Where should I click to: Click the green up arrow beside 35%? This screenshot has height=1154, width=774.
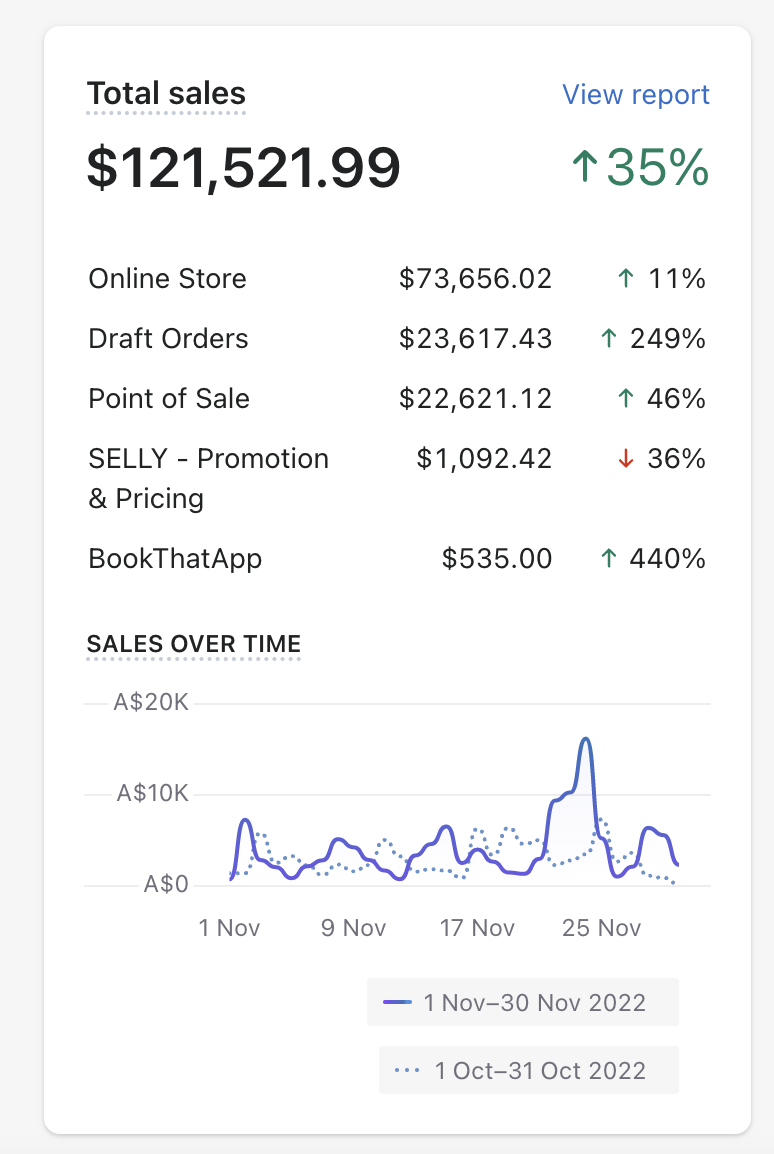pos(584,168)
